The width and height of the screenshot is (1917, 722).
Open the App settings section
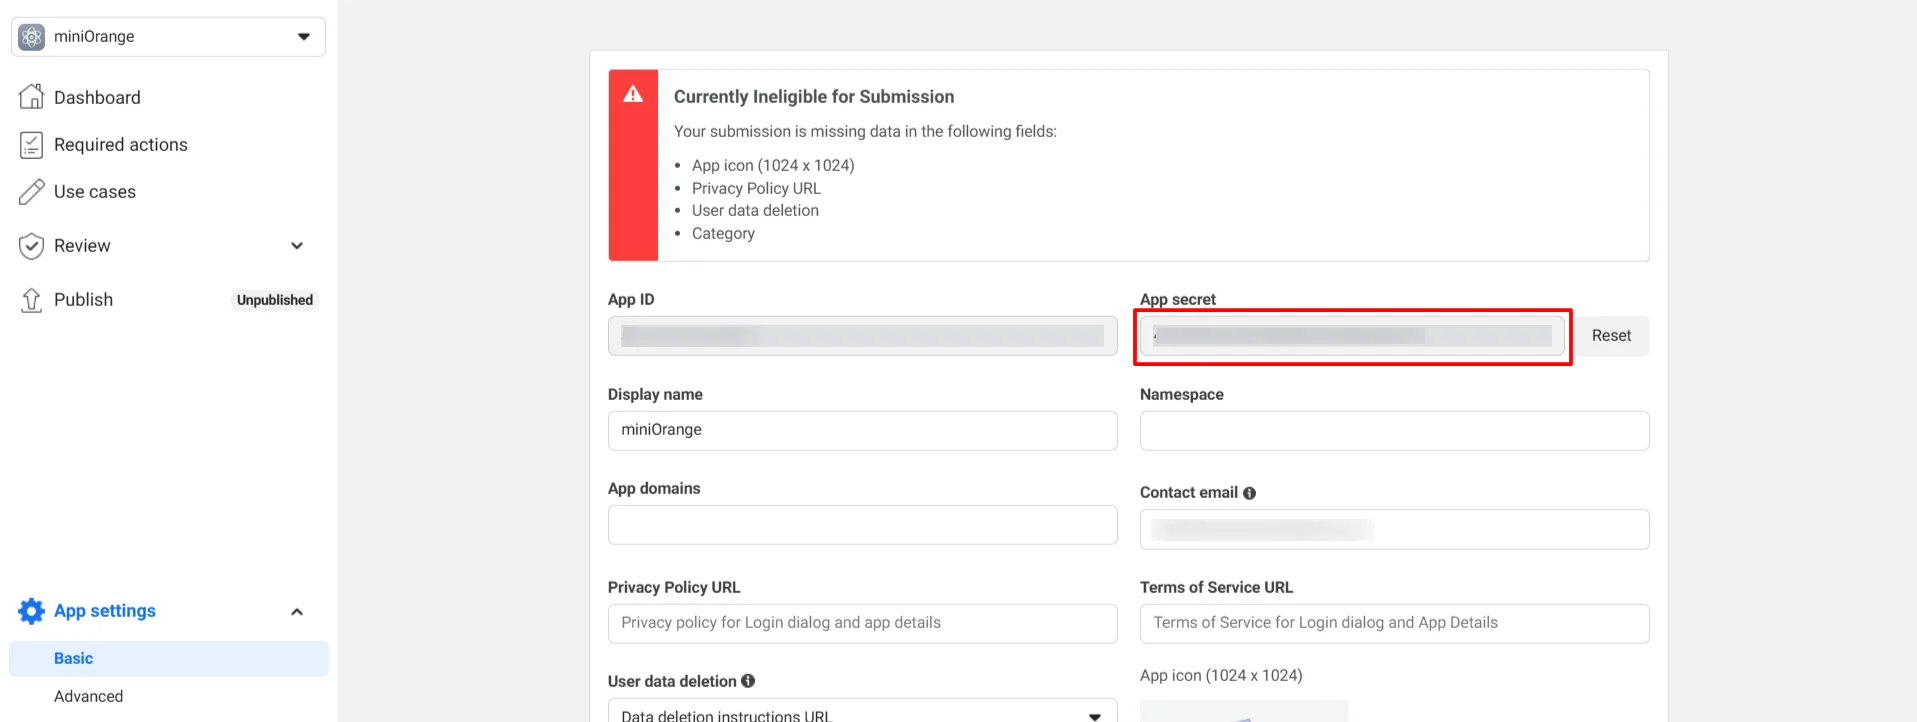105,611
